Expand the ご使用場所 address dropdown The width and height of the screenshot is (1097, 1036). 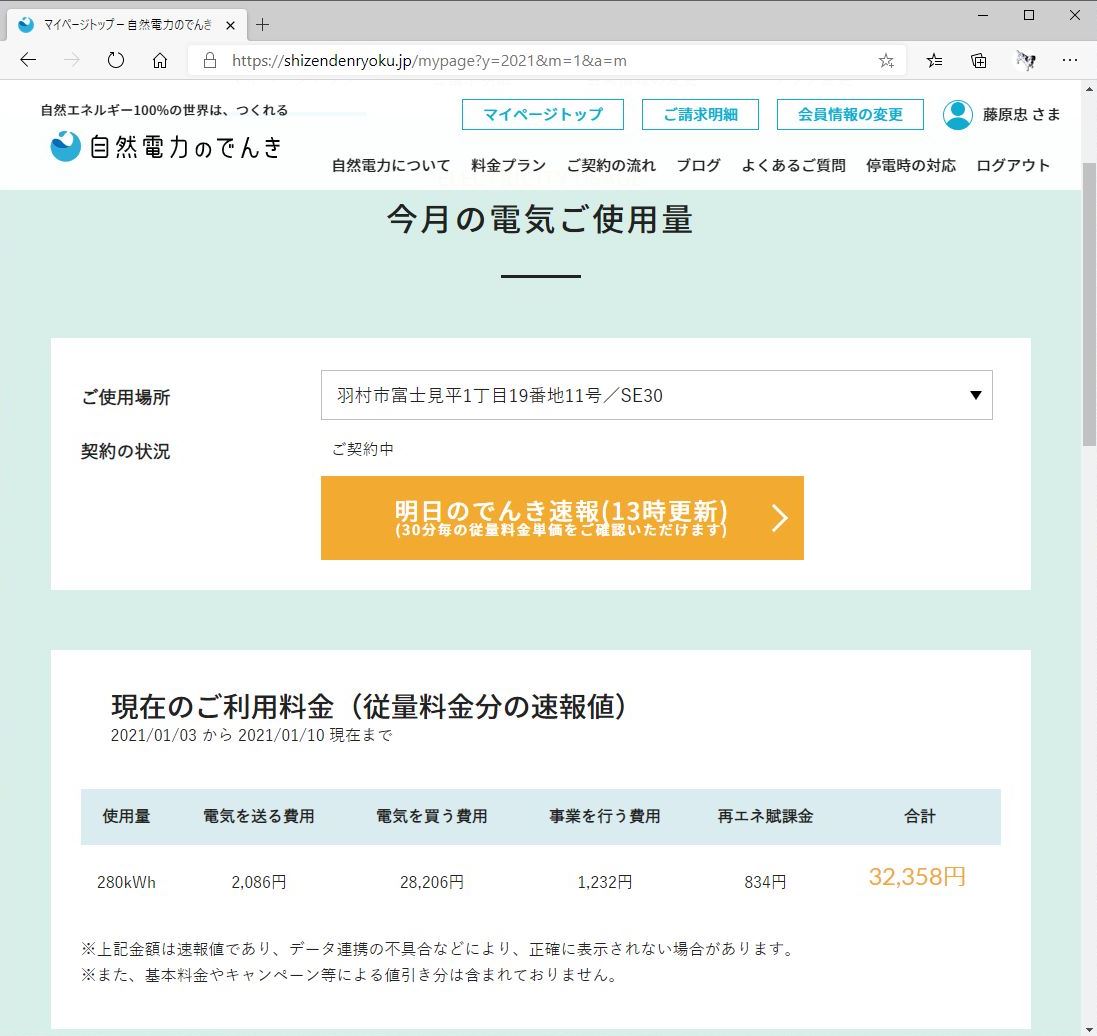point(656,395)
